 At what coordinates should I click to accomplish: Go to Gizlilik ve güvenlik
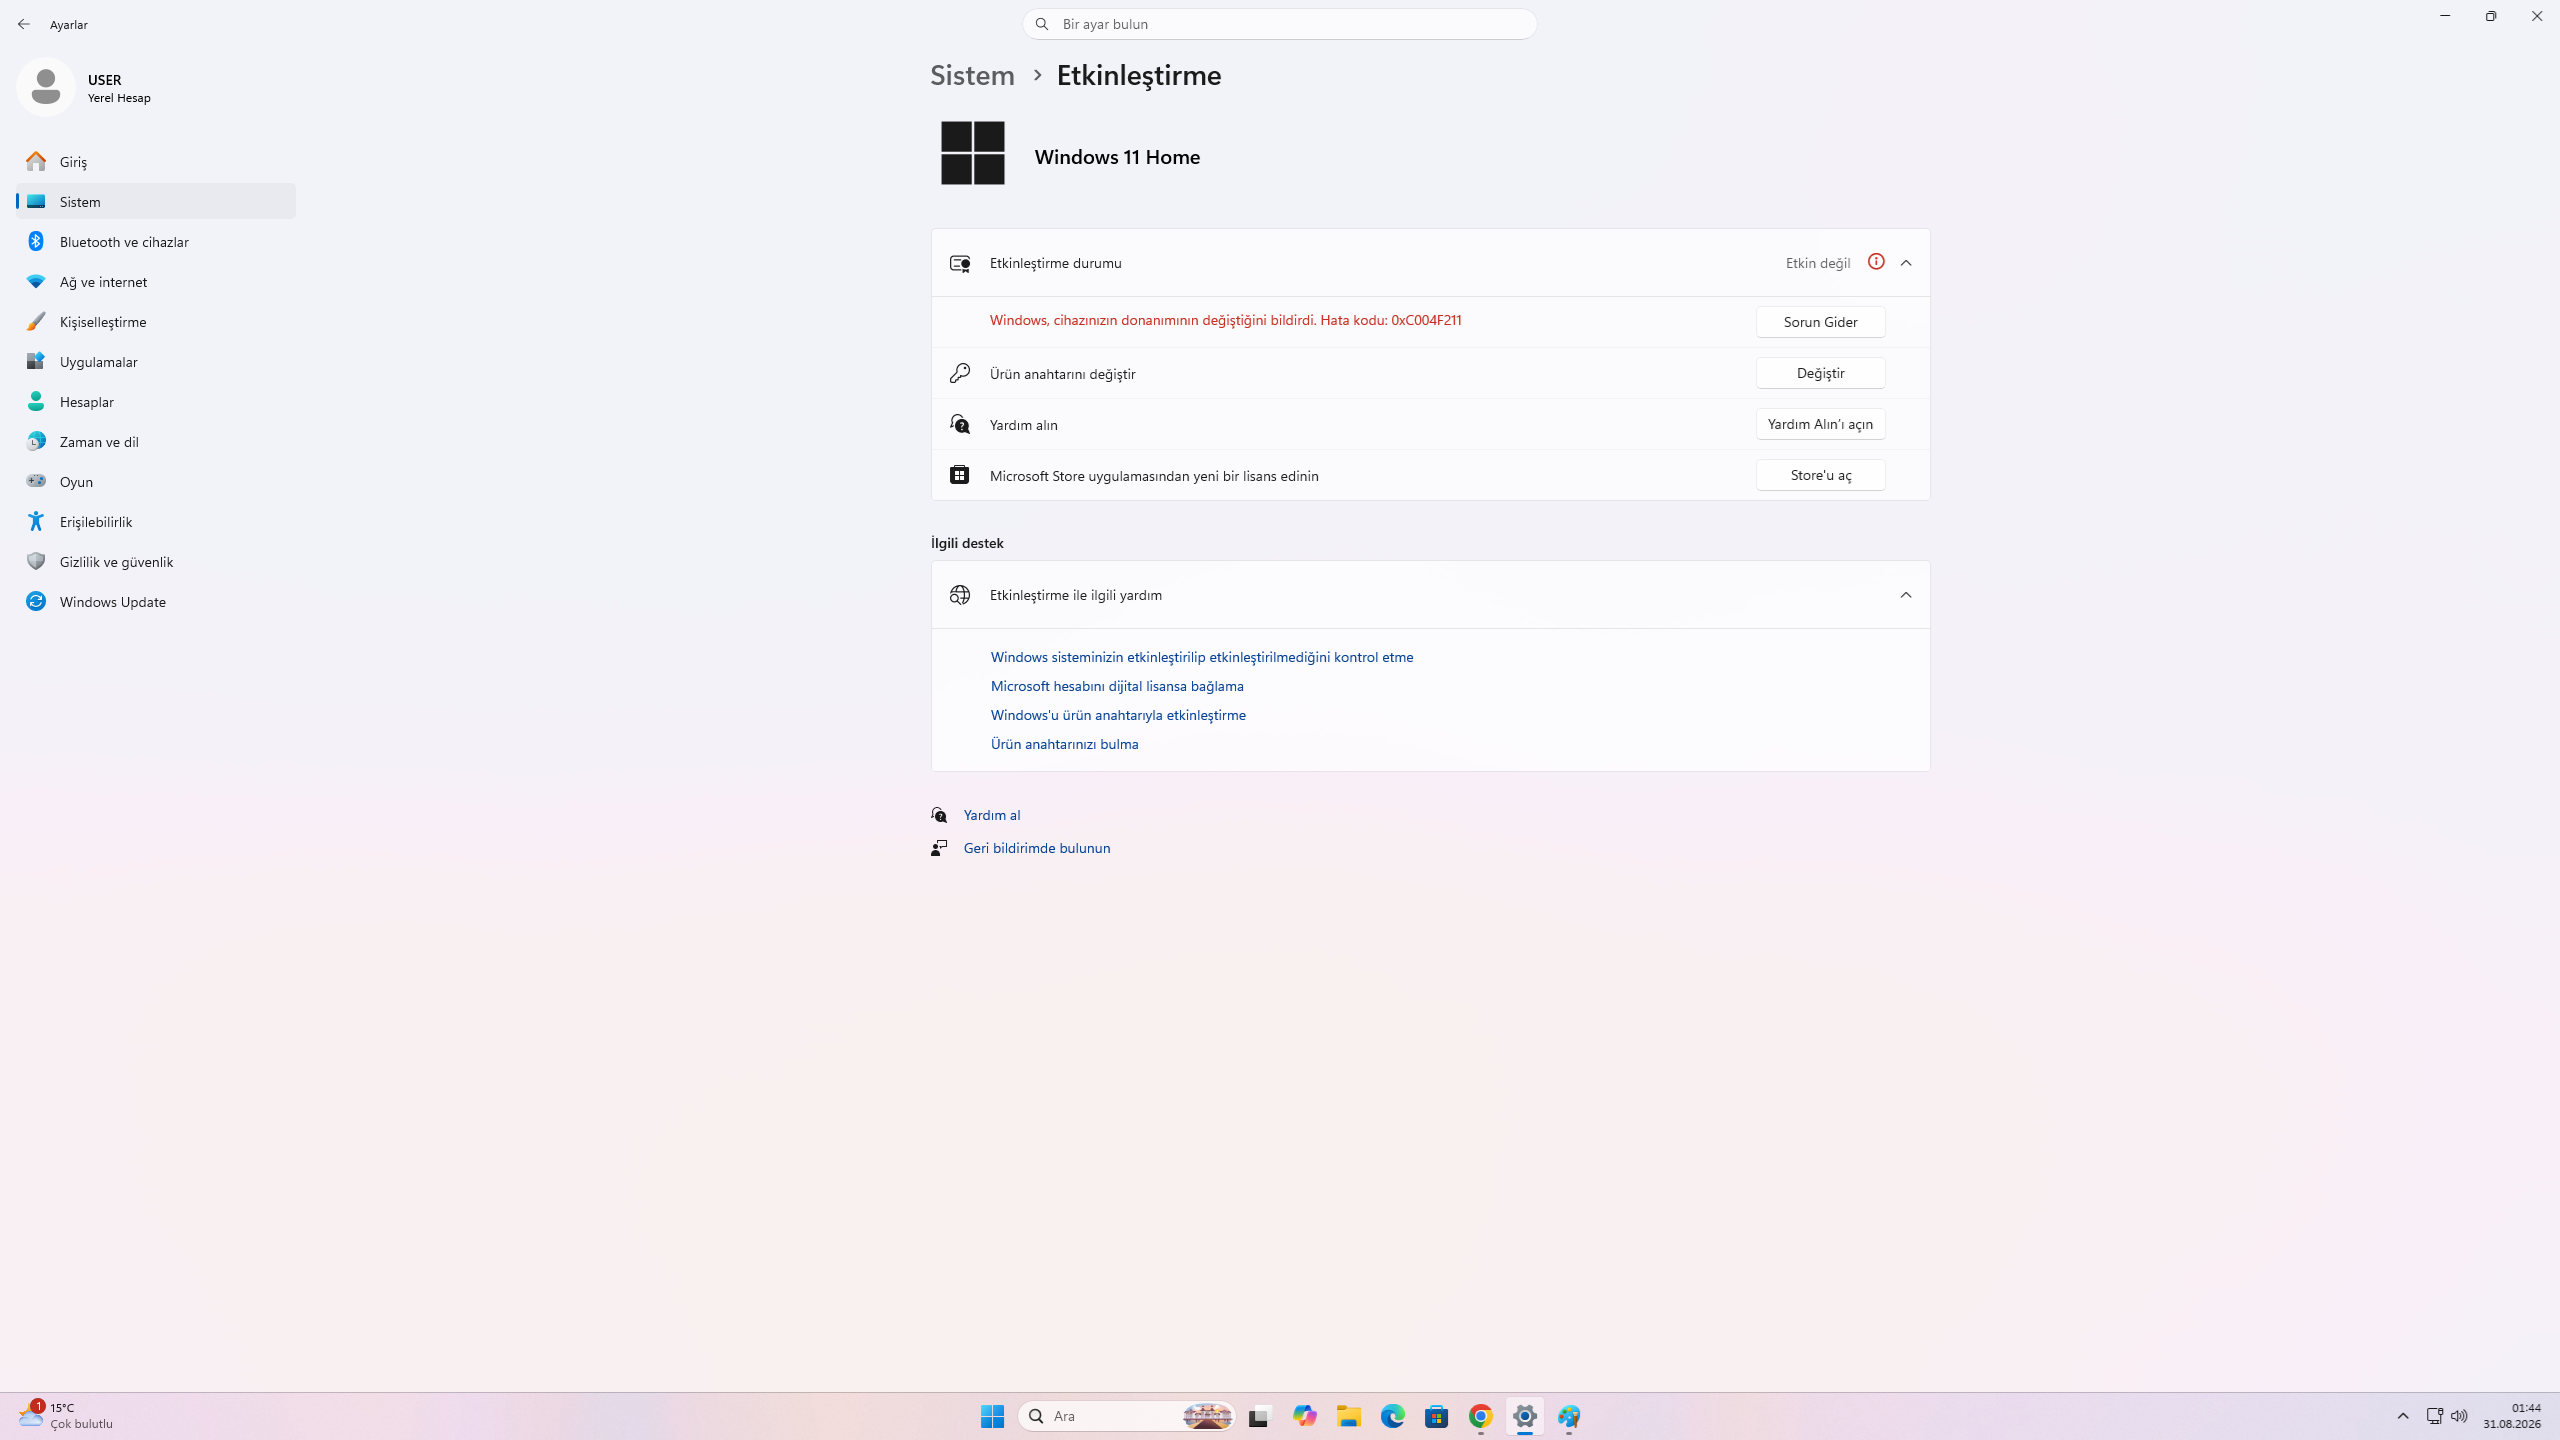tap(156, 561)
